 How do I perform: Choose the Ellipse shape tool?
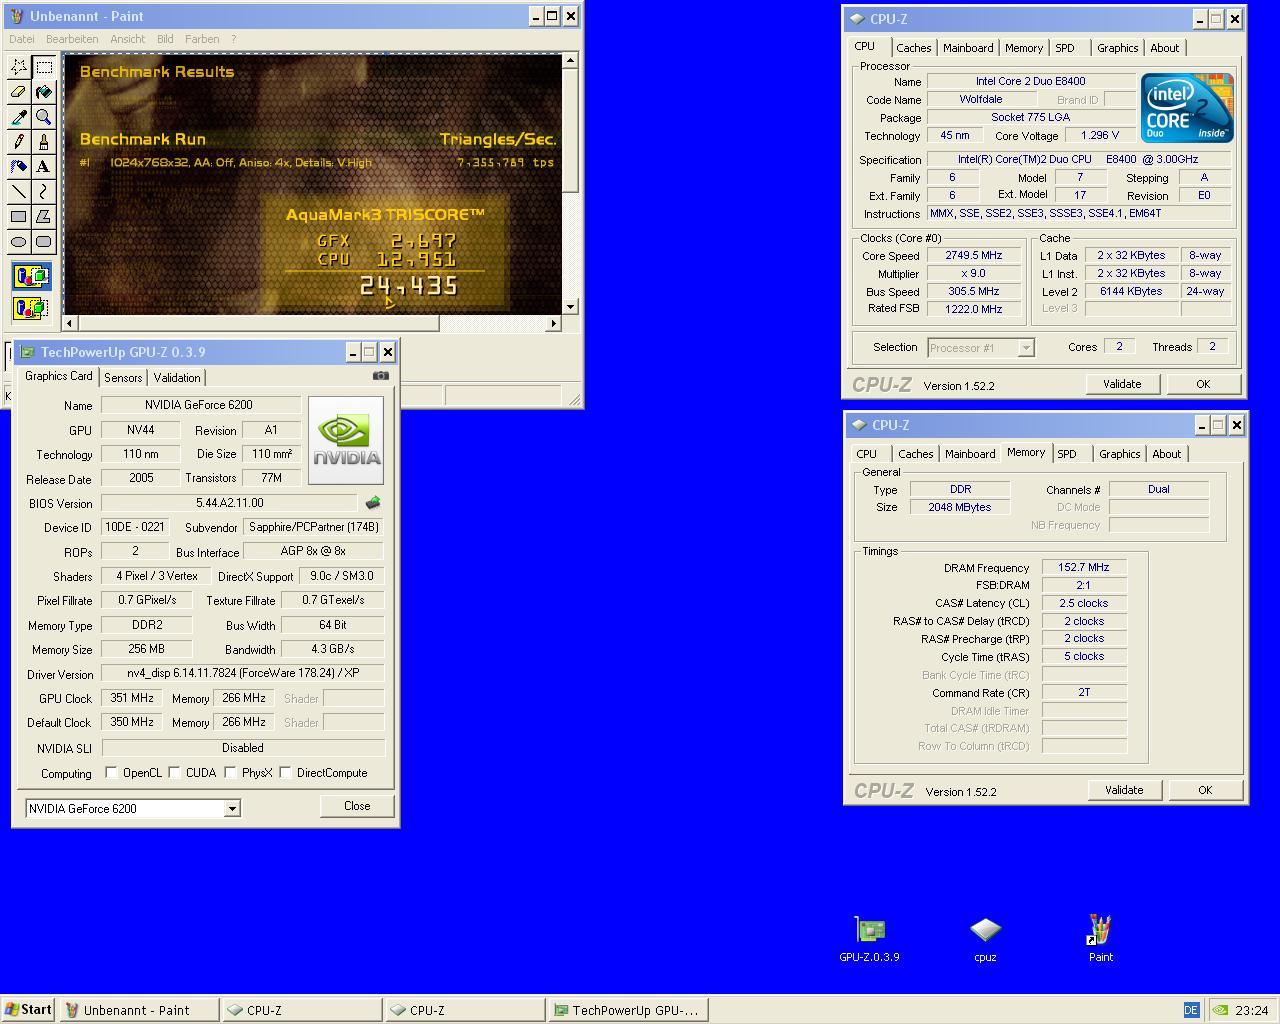[19, 241]
